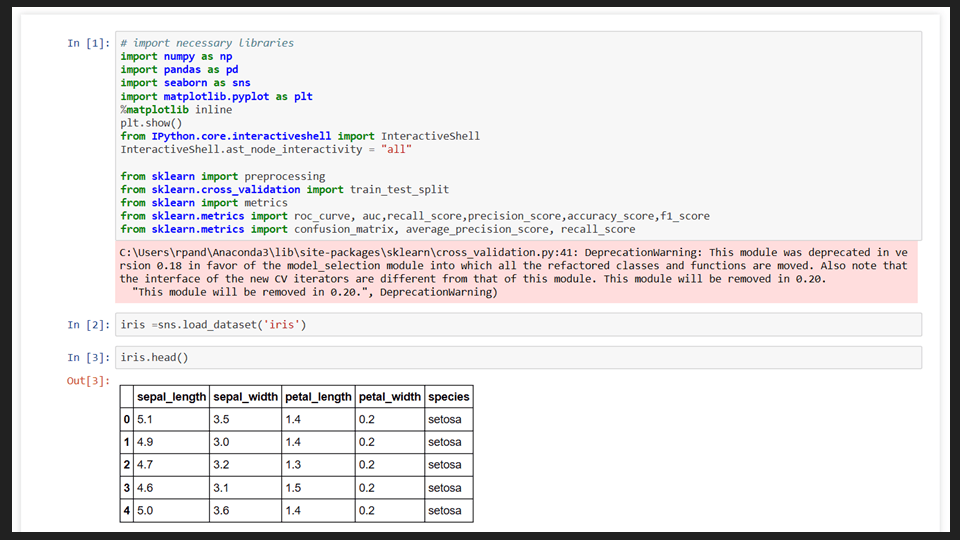Click the petal_width column header
Viewport: 960px width, 540px height.
pos(390,397)
